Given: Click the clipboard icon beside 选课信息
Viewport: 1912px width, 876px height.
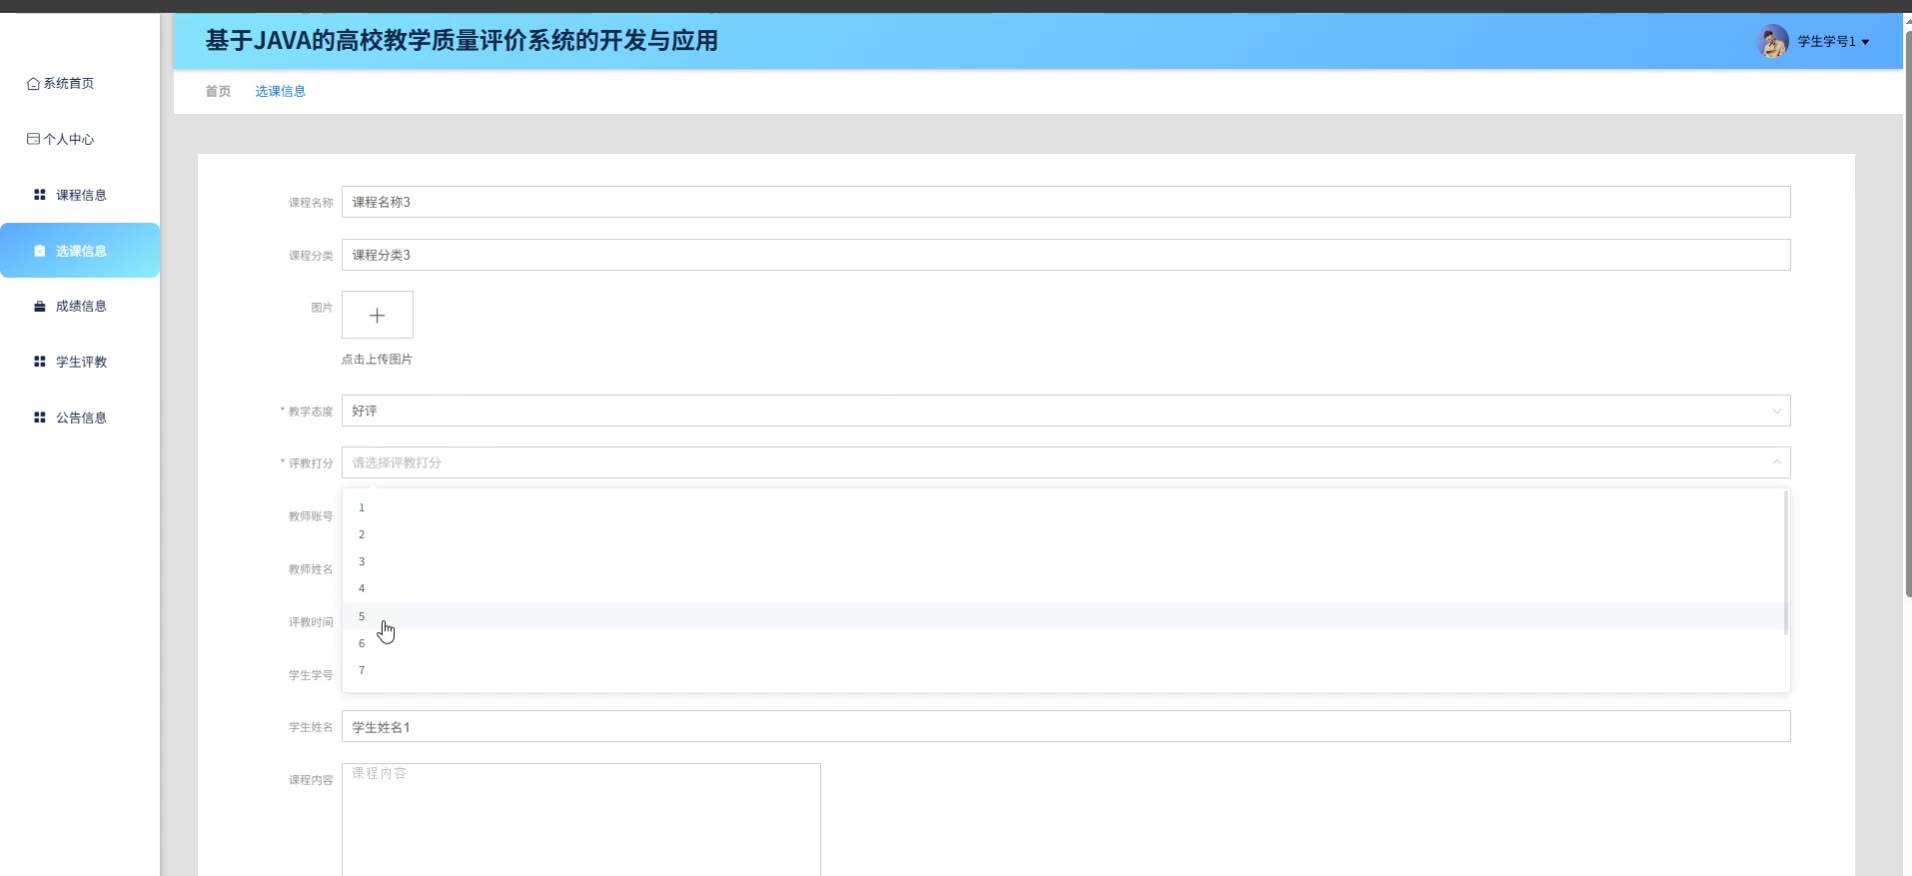Looking at the screenshot, I should (40, 251).
